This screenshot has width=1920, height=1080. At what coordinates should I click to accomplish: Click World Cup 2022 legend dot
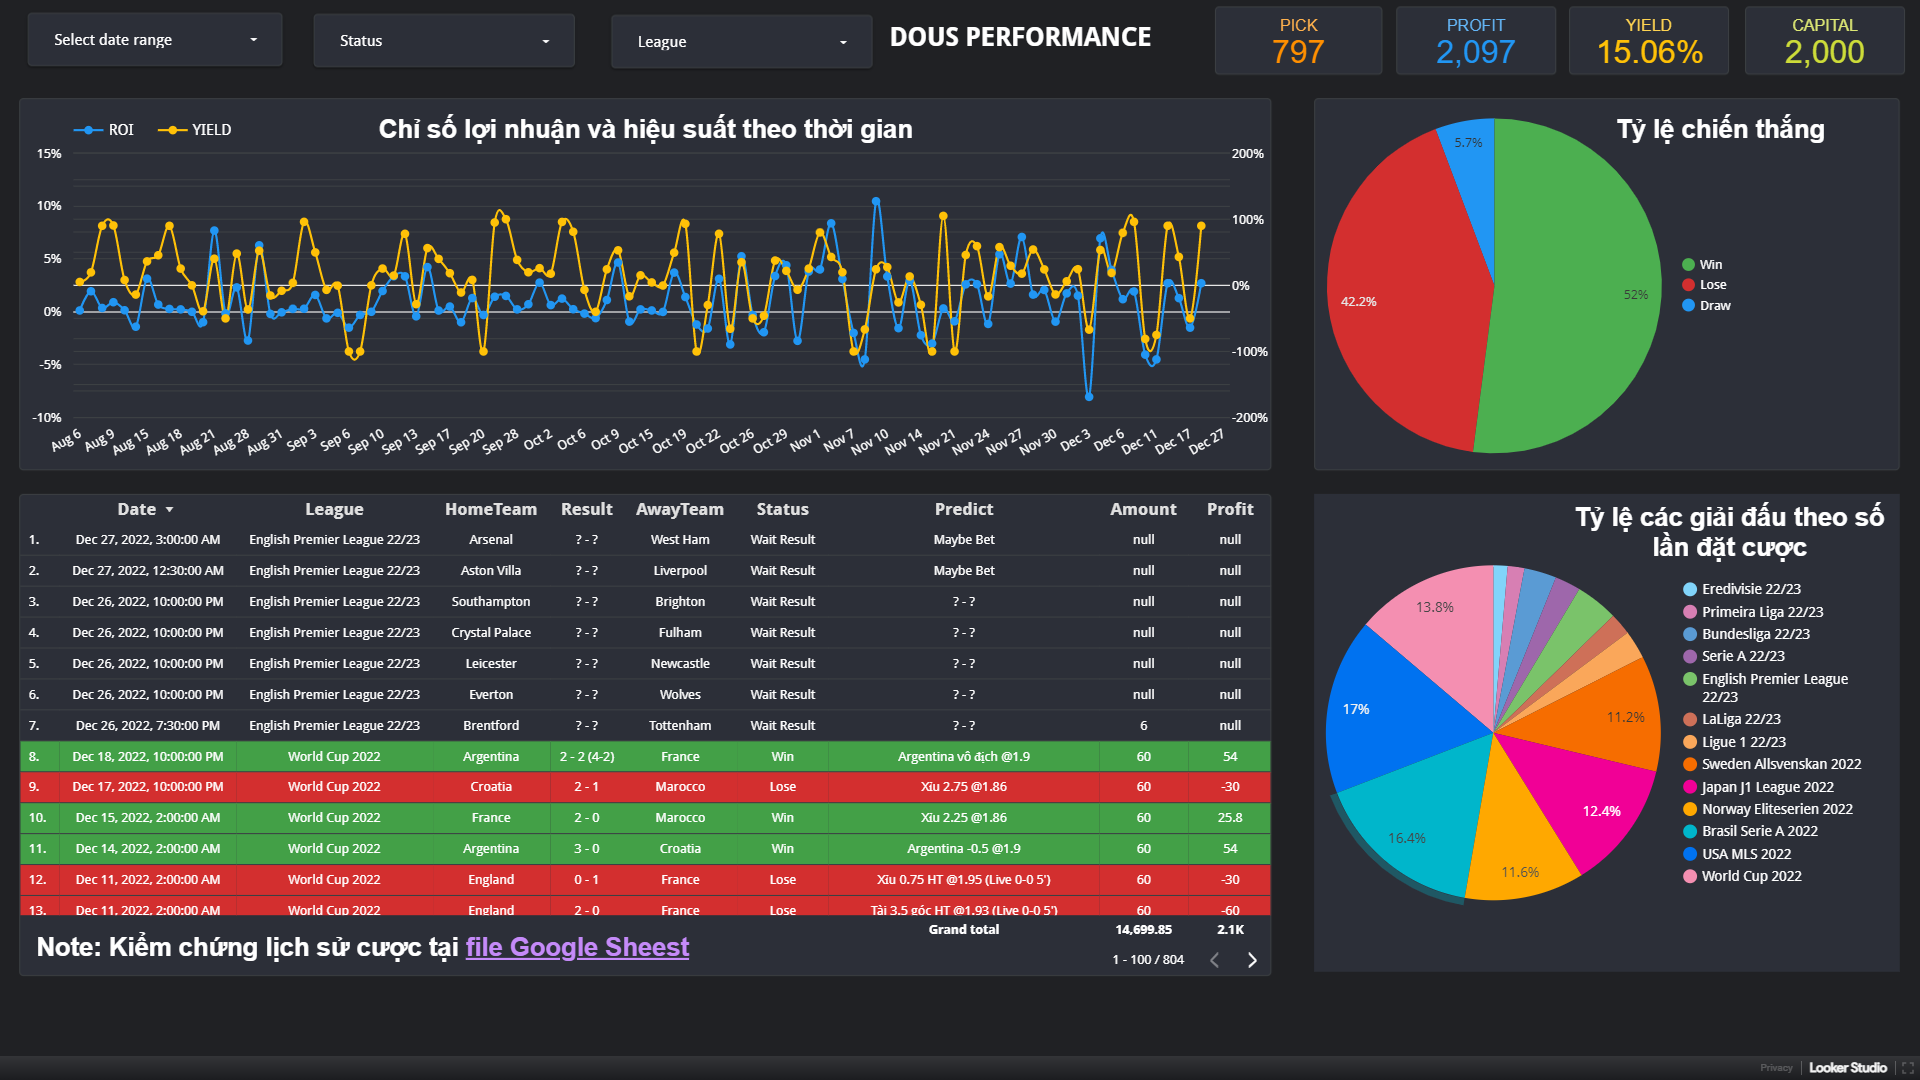(x=1690, y=876)
